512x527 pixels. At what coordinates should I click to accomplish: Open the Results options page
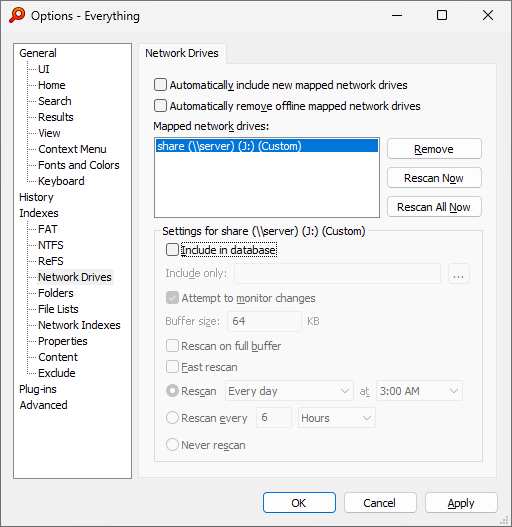[55, 117]
